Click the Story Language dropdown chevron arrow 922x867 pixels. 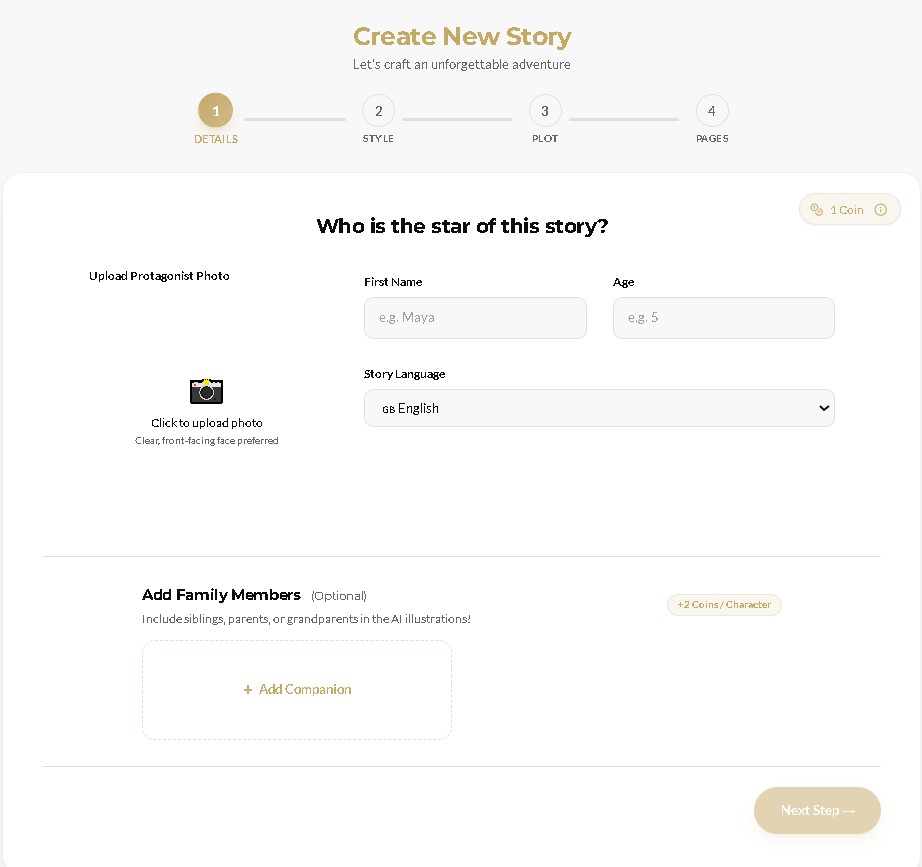pos(824,408)
